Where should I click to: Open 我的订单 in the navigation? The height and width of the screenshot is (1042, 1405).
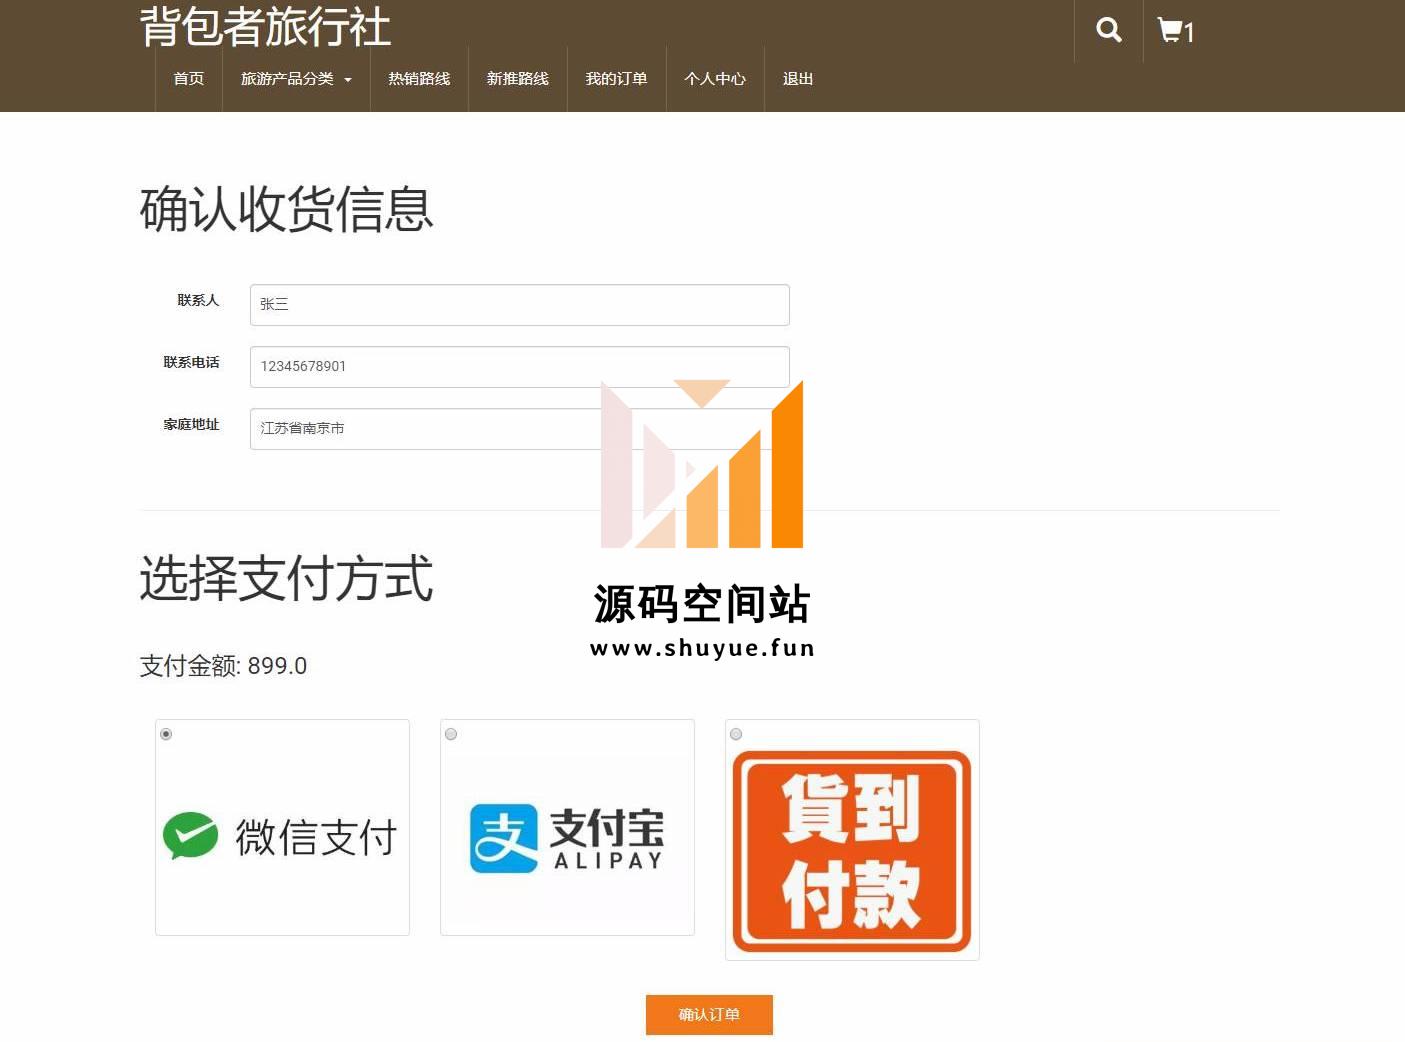[x=616, y=78]
